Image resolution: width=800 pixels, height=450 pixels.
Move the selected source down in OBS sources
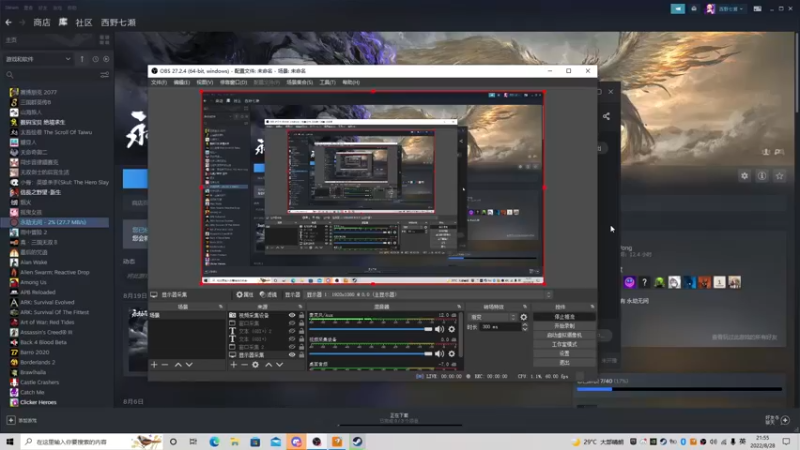[280, 365]
